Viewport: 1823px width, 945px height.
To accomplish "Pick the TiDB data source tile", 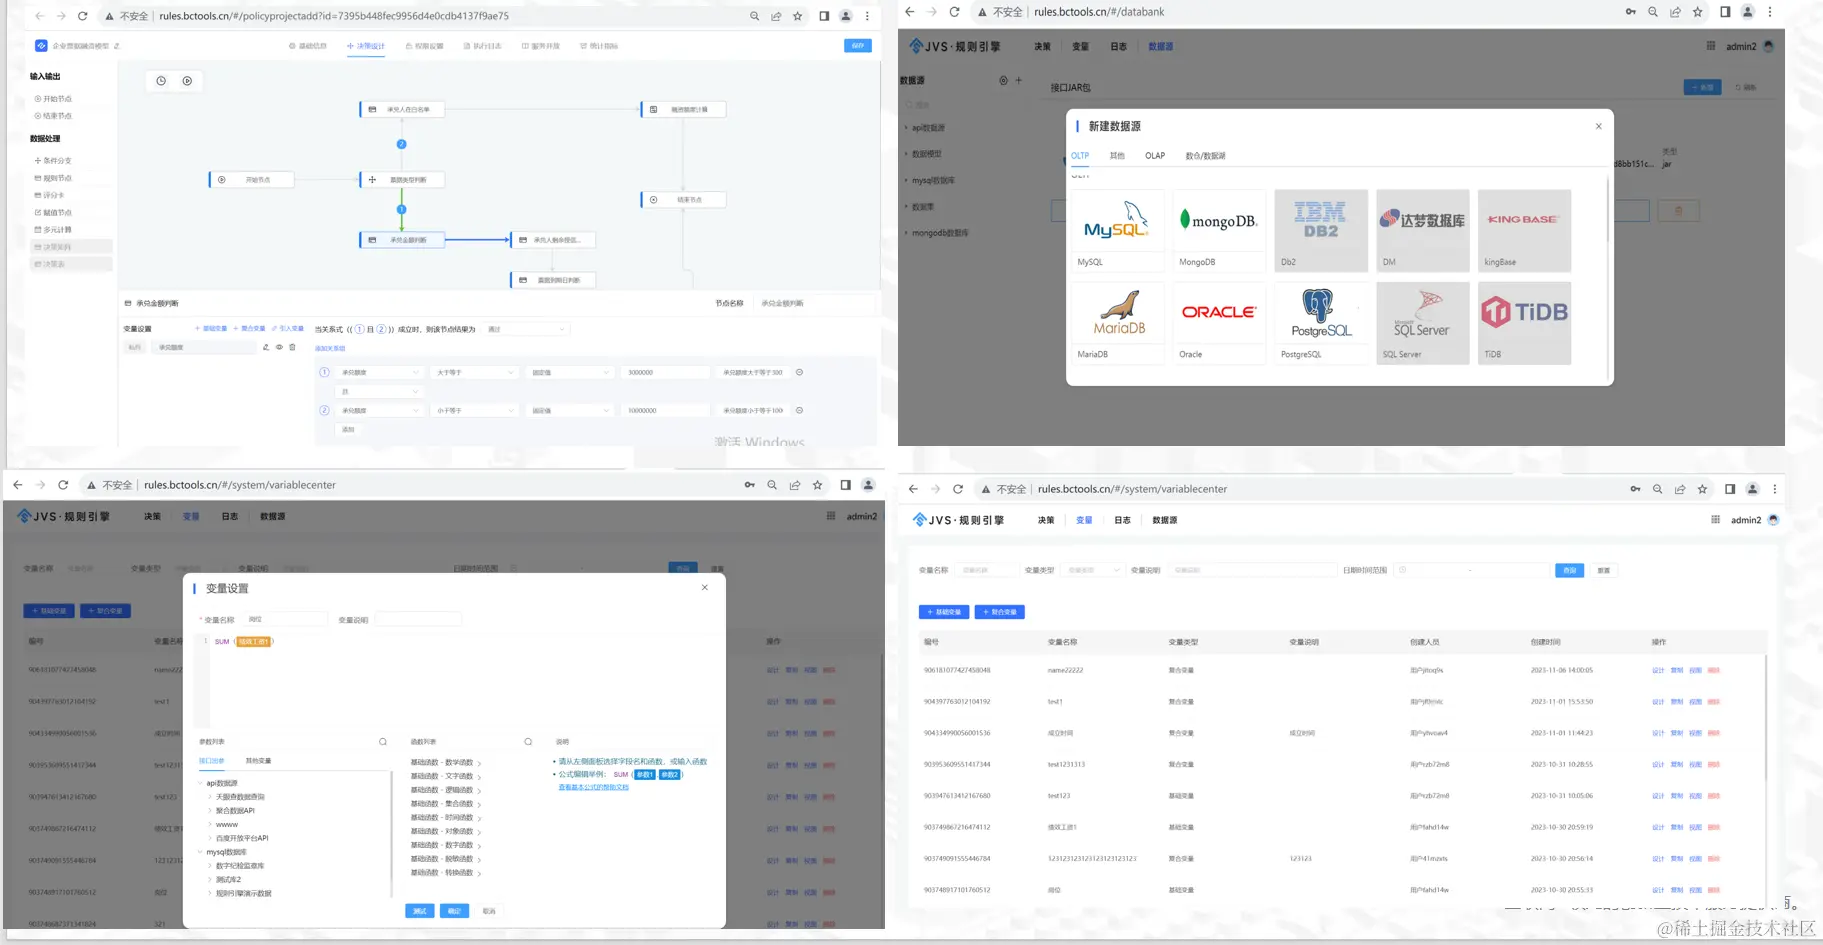I will (1524, 322).
